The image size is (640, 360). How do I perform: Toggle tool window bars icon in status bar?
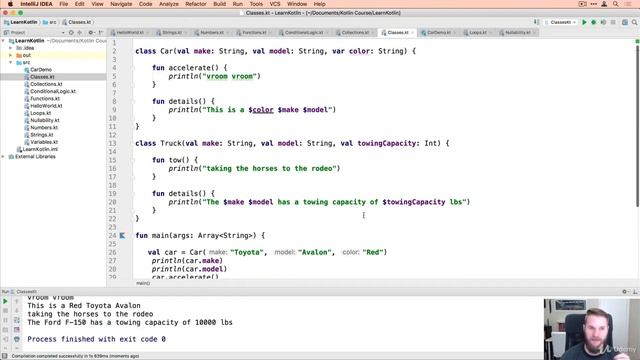[x=4, y=356]
